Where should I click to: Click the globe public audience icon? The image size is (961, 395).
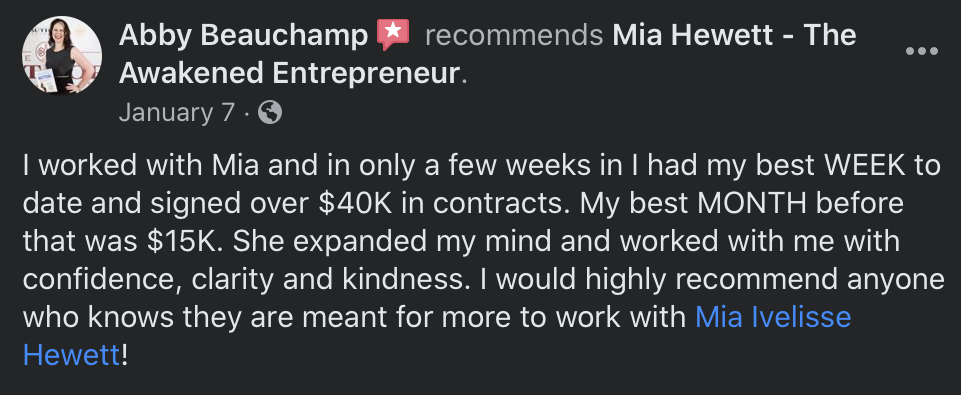tap(270, 112)
